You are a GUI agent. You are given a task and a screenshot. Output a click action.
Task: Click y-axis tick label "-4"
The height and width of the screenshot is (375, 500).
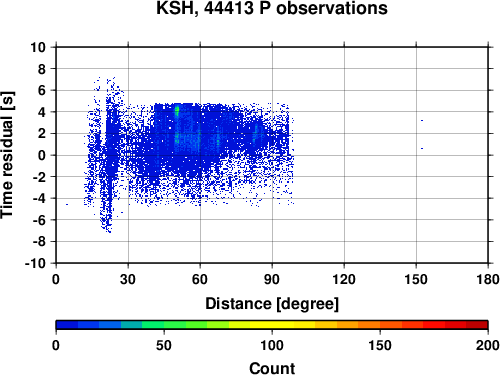tap(39, 199)
